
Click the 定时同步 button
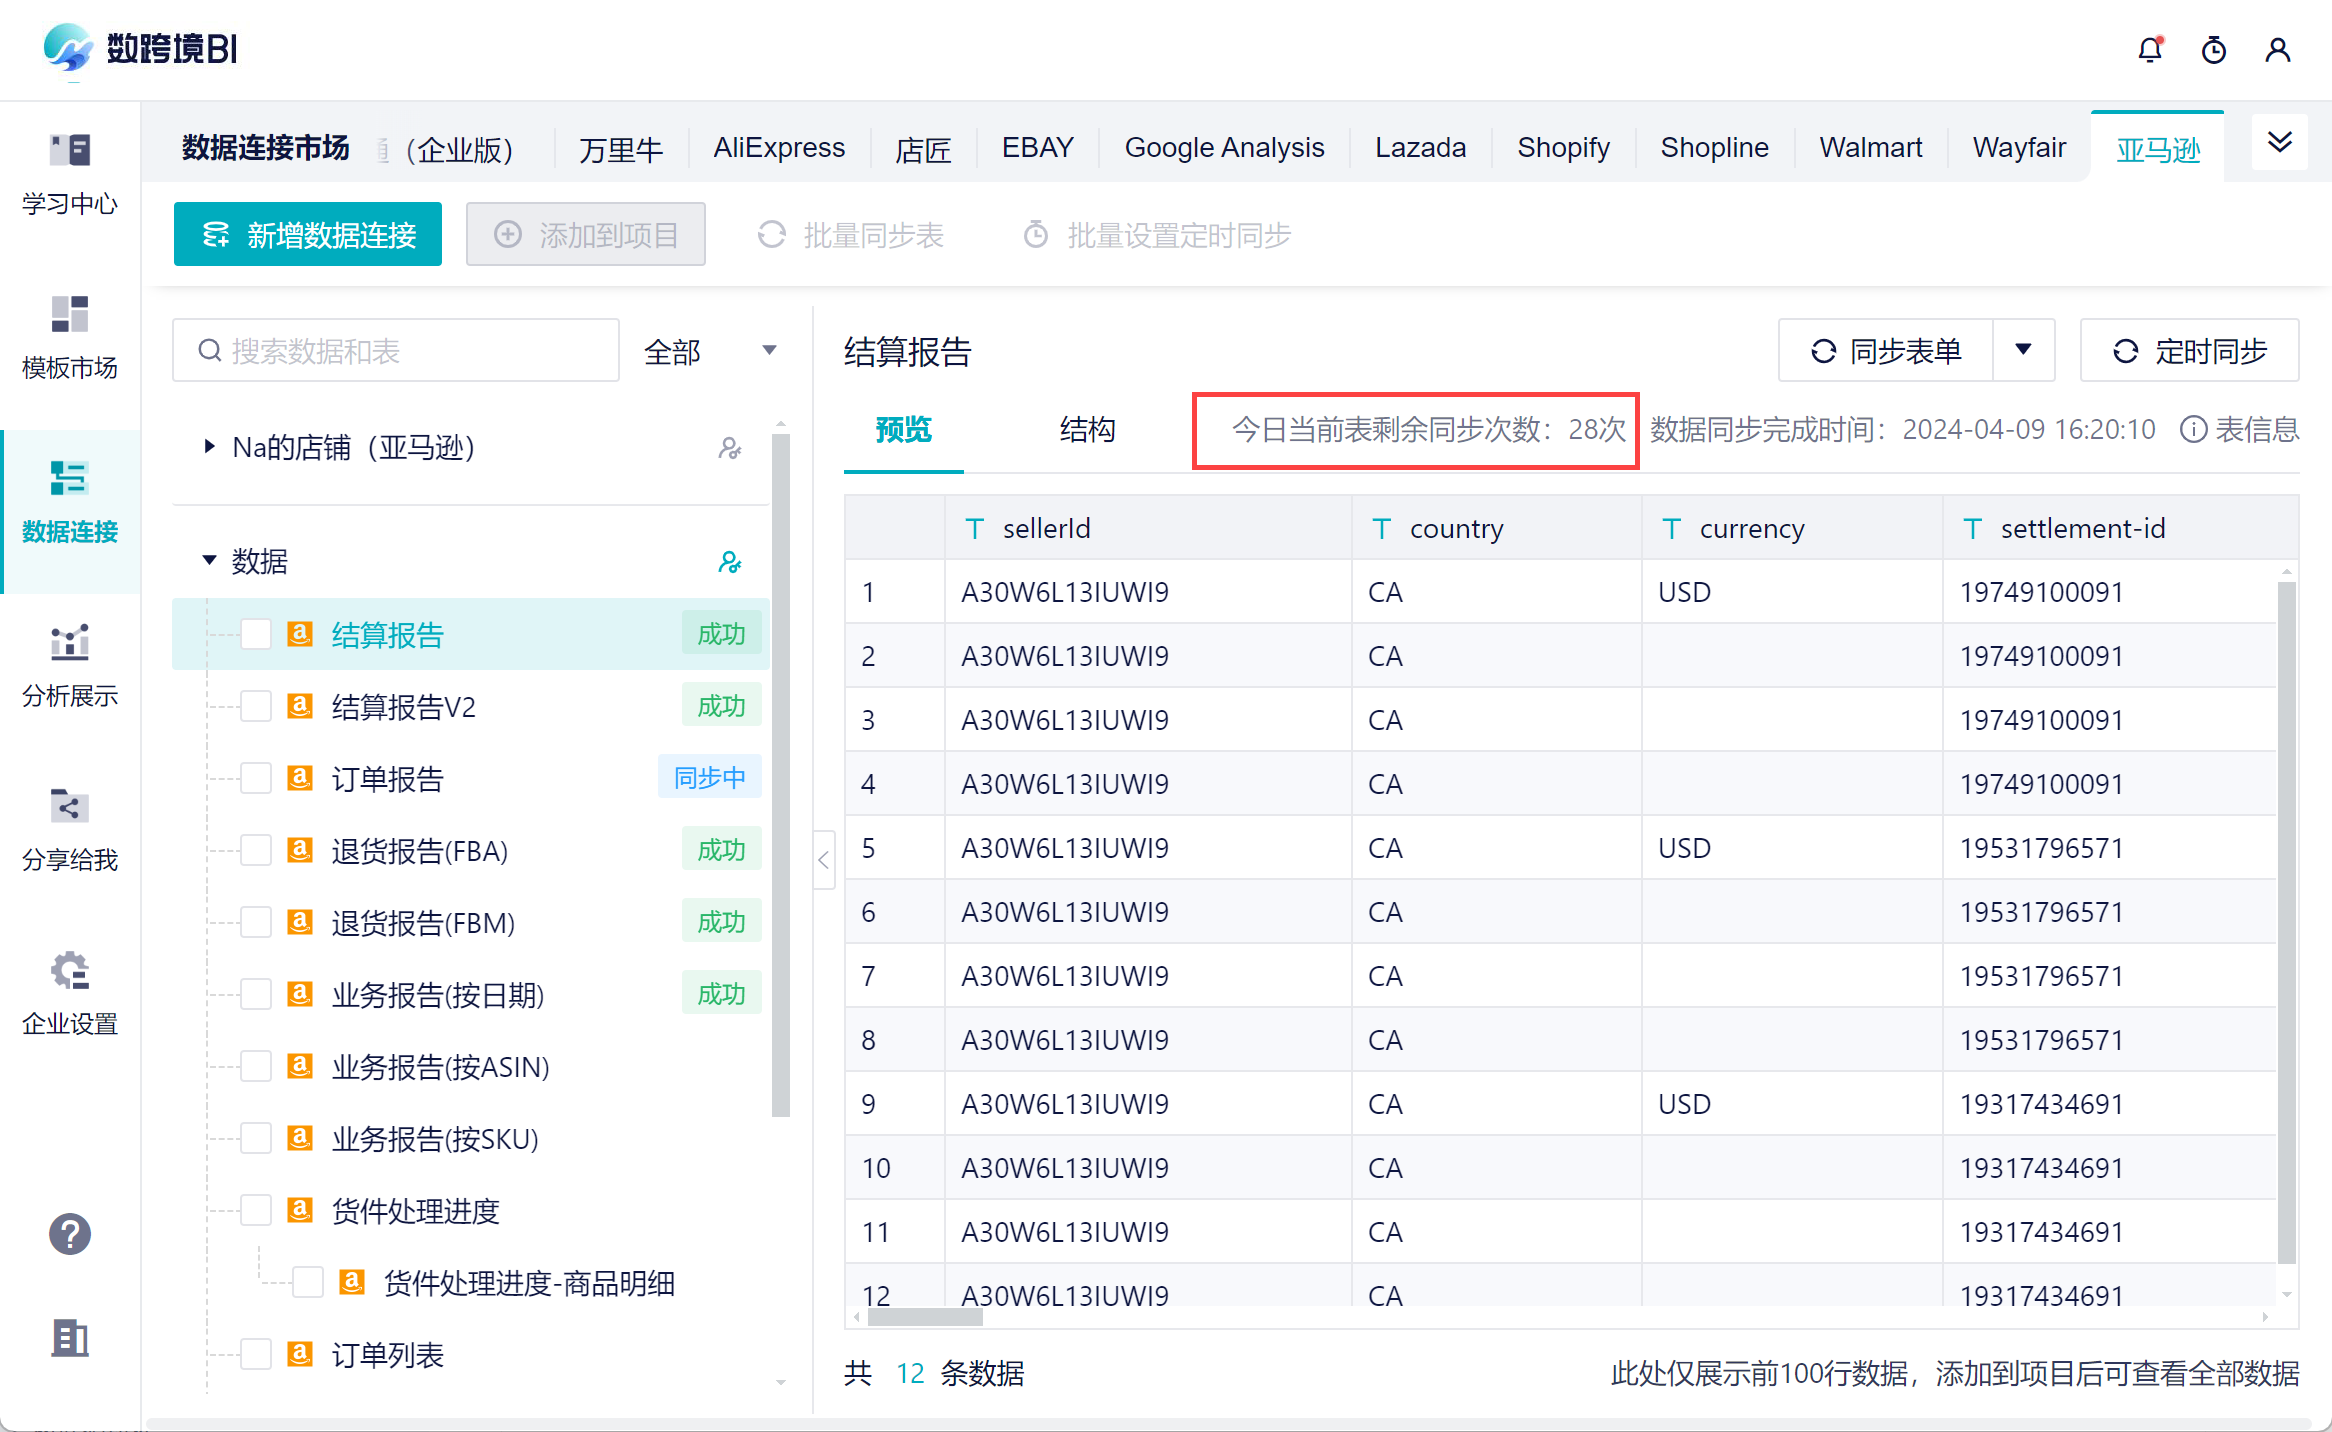(x=2189, y=351)
